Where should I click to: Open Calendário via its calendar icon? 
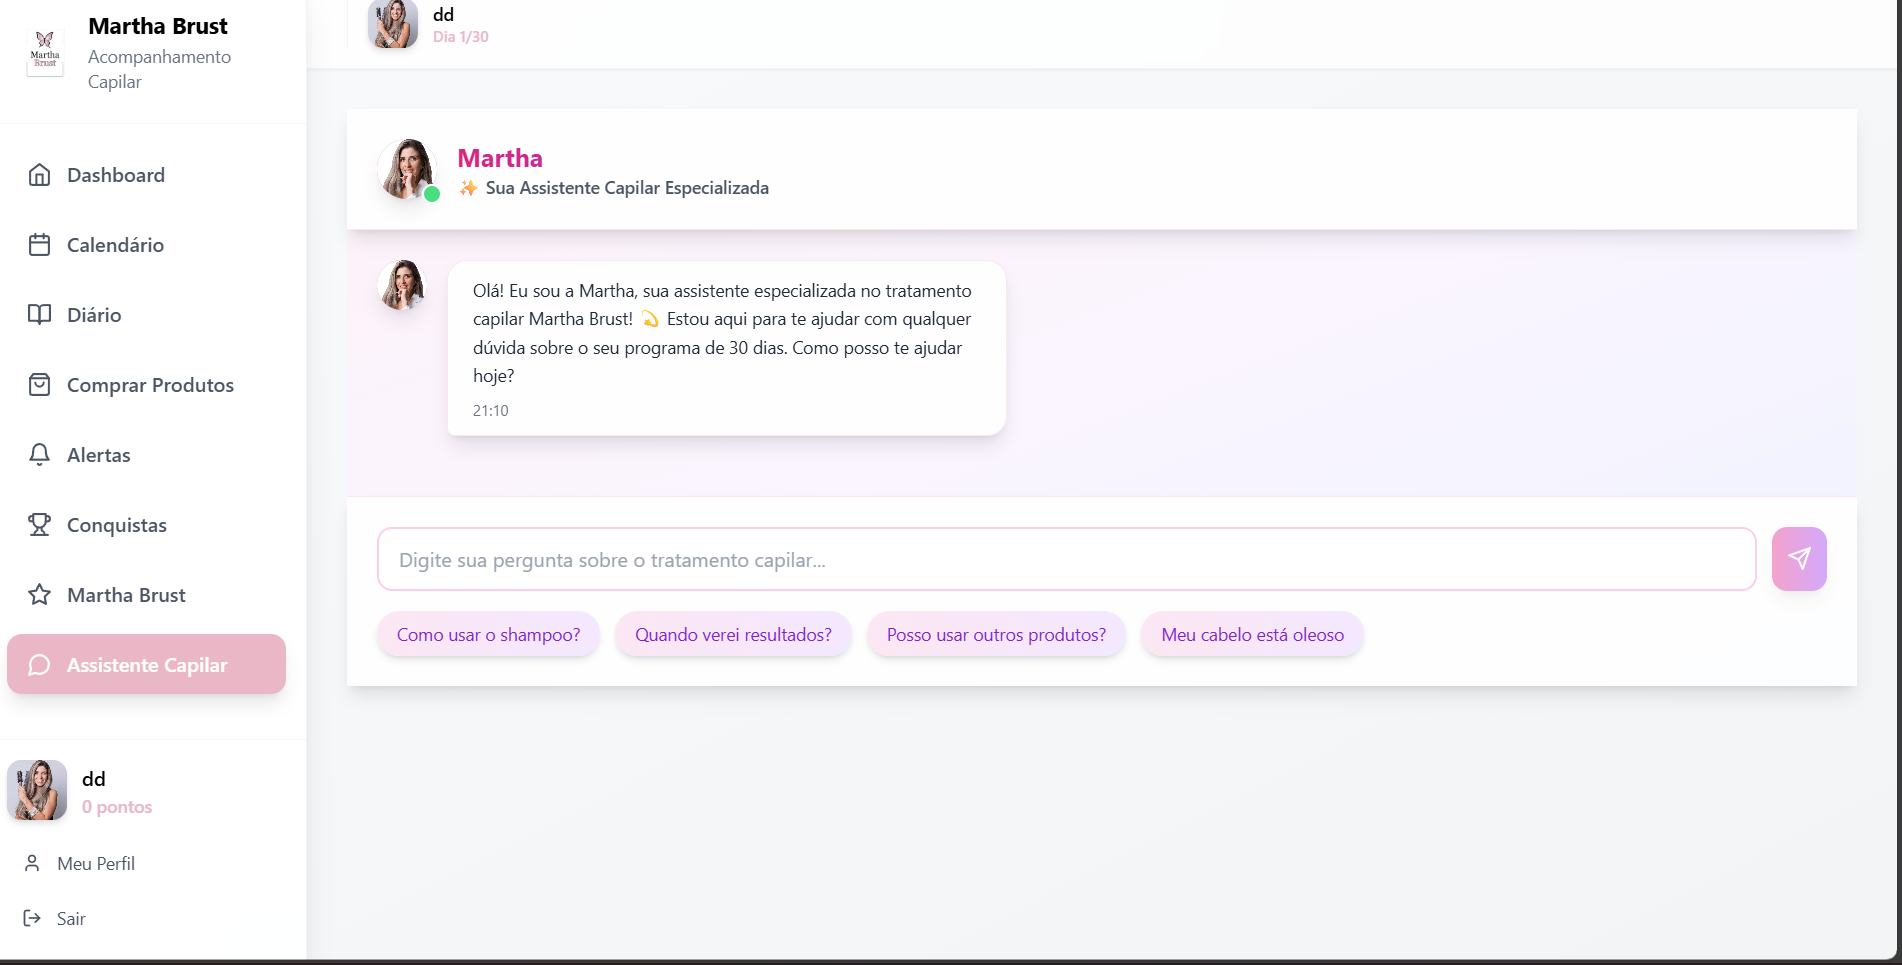click(x=39, y=245)
